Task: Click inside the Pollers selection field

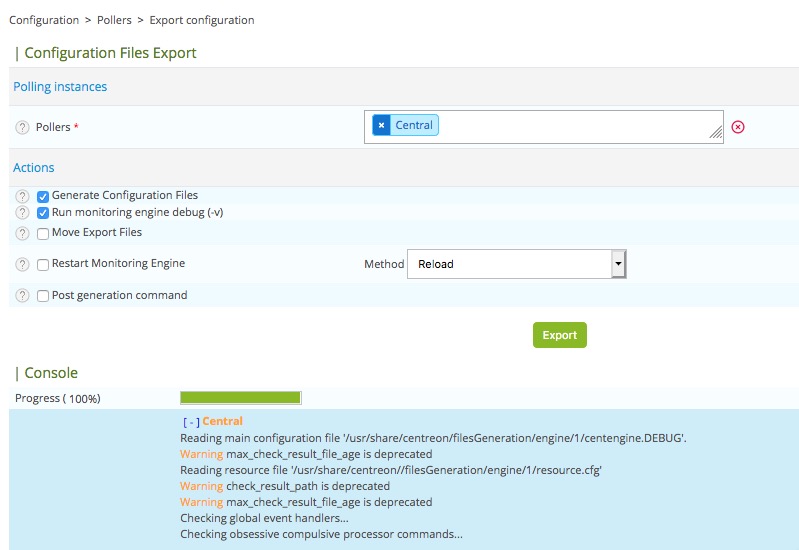Action: (x=580, y=127)
